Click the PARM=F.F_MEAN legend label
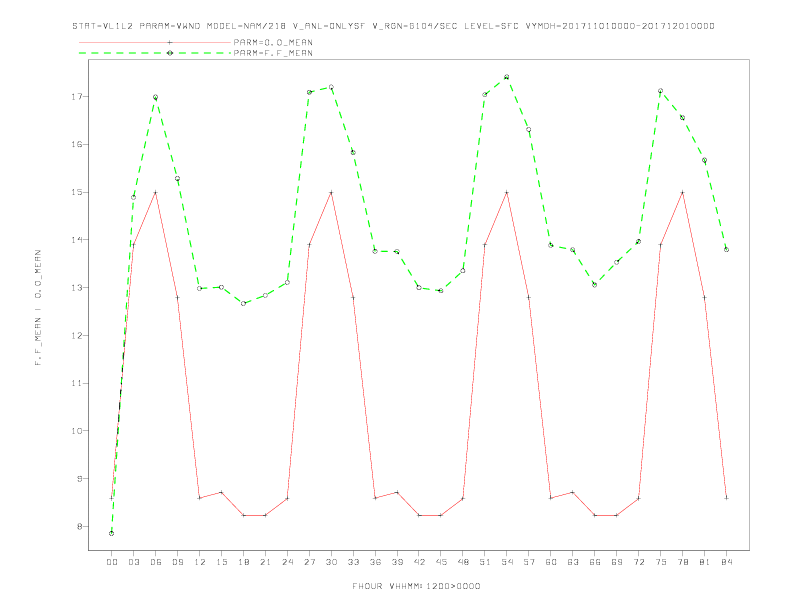Image resolution: width=792 pixels, height=612 pixels. (x=273, y=53)
